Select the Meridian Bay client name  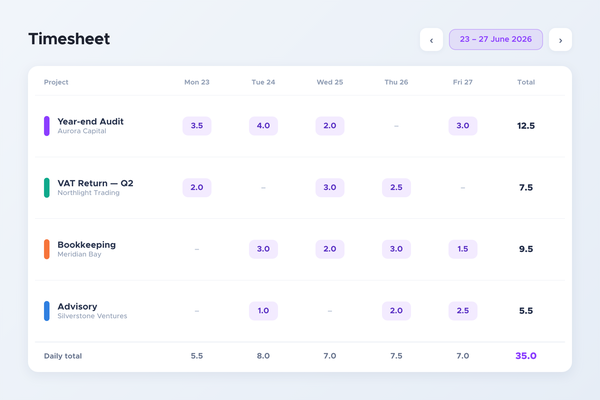pyautogui.click(x=79, y=254)
